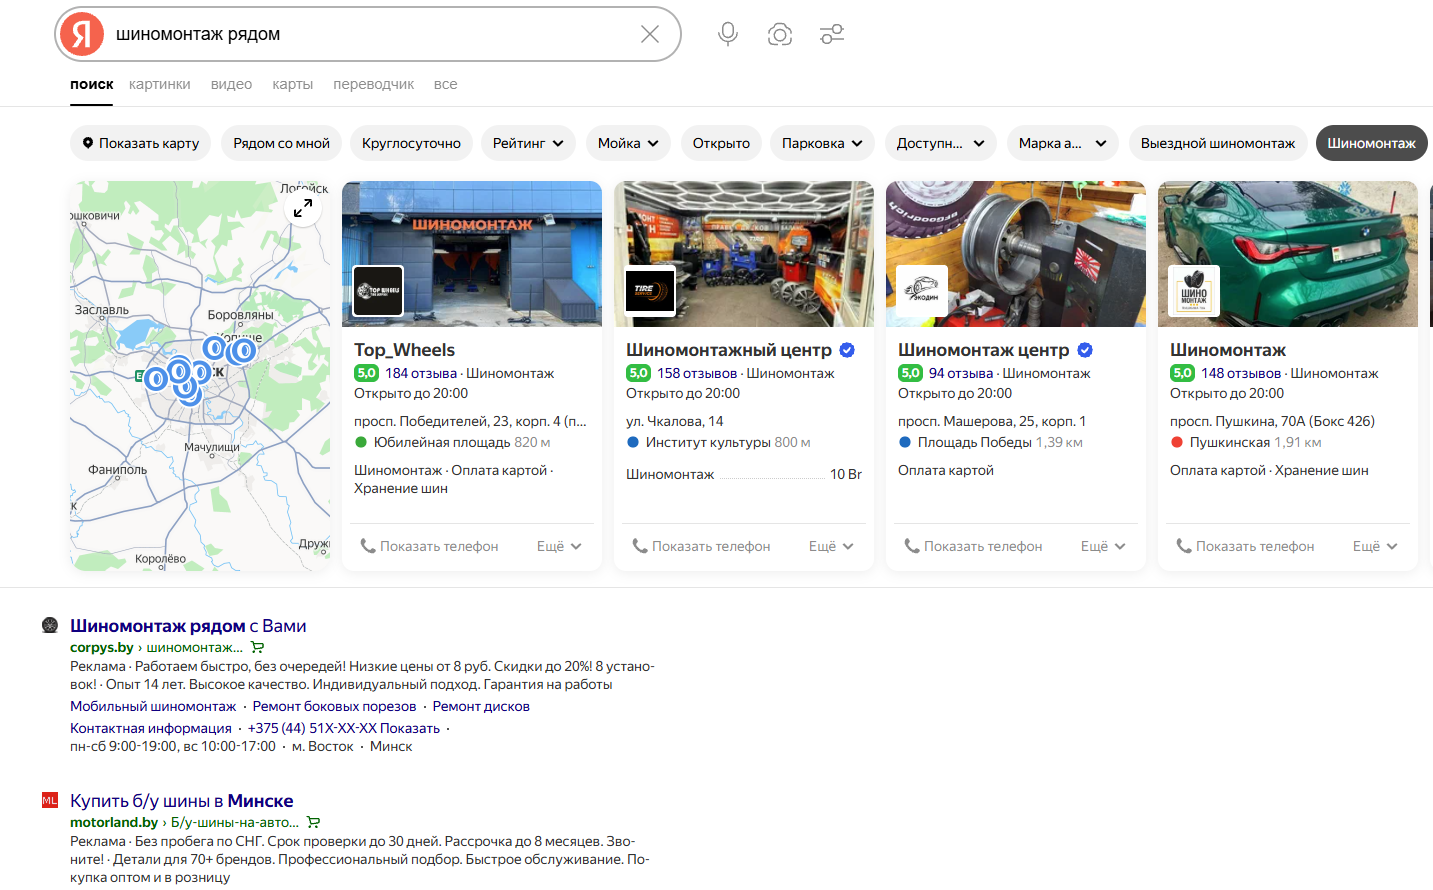Image resolution: width=1433 pixels, height=890 pixels.
Task: Click the Экодин logo on Шиномонтаж центр card
Action: 922,290
